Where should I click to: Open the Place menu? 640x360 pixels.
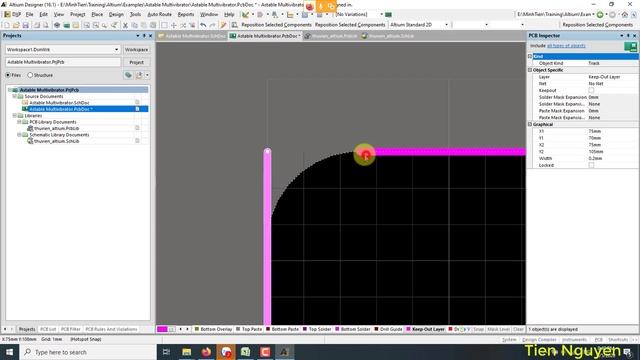click(97, 14)
